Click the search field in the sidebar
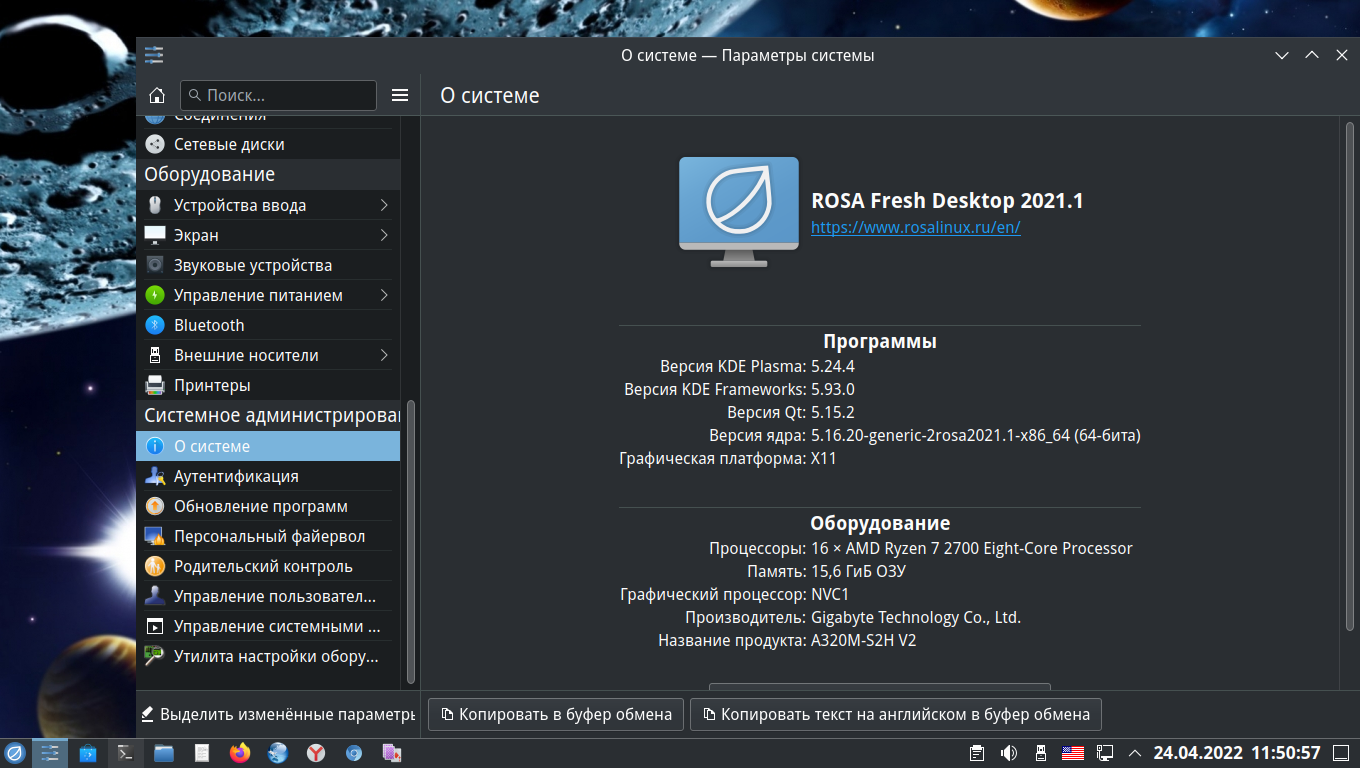 (278, 95)
